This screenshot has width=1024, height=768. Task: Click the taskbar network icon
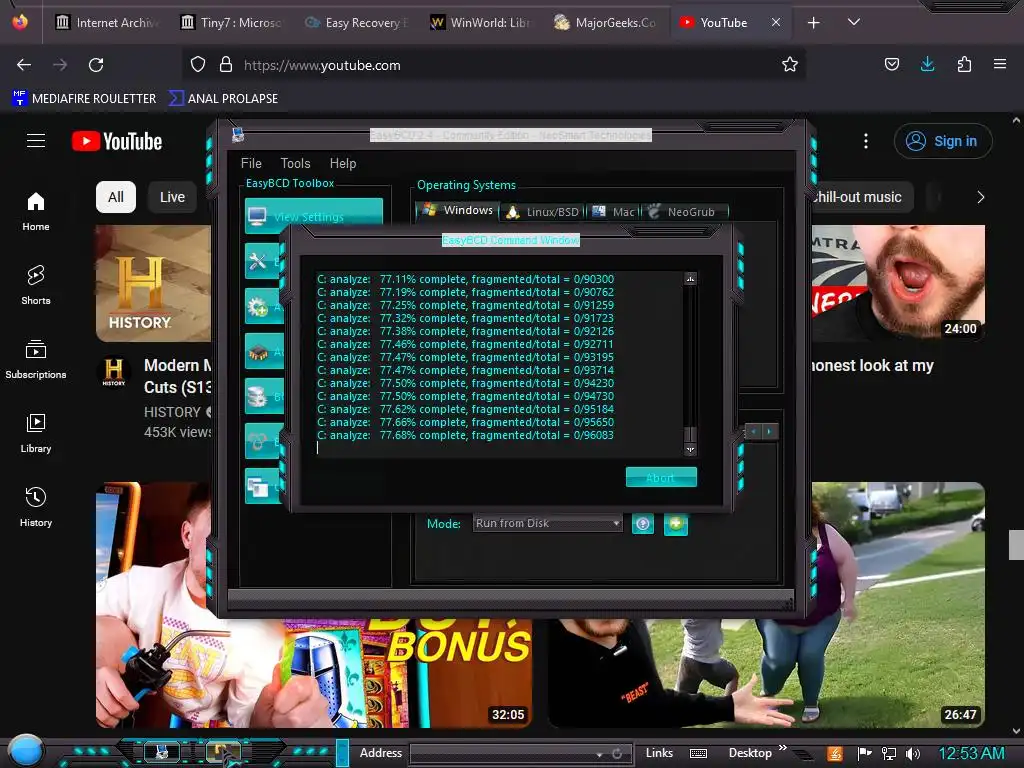889,754
